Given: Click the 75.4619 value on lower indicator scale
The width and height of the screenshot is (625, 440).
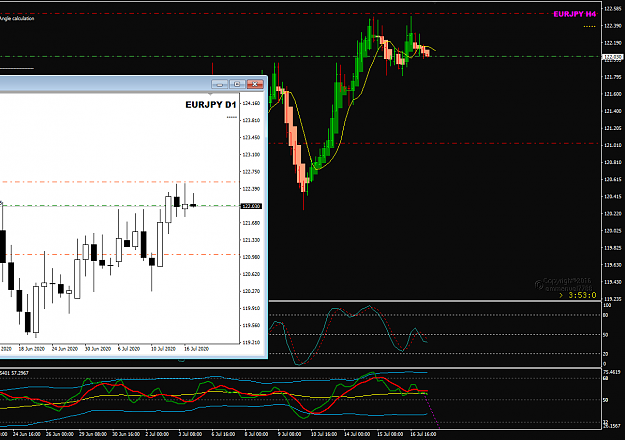Looking at the screenshot, I should (x=611, y=372).
